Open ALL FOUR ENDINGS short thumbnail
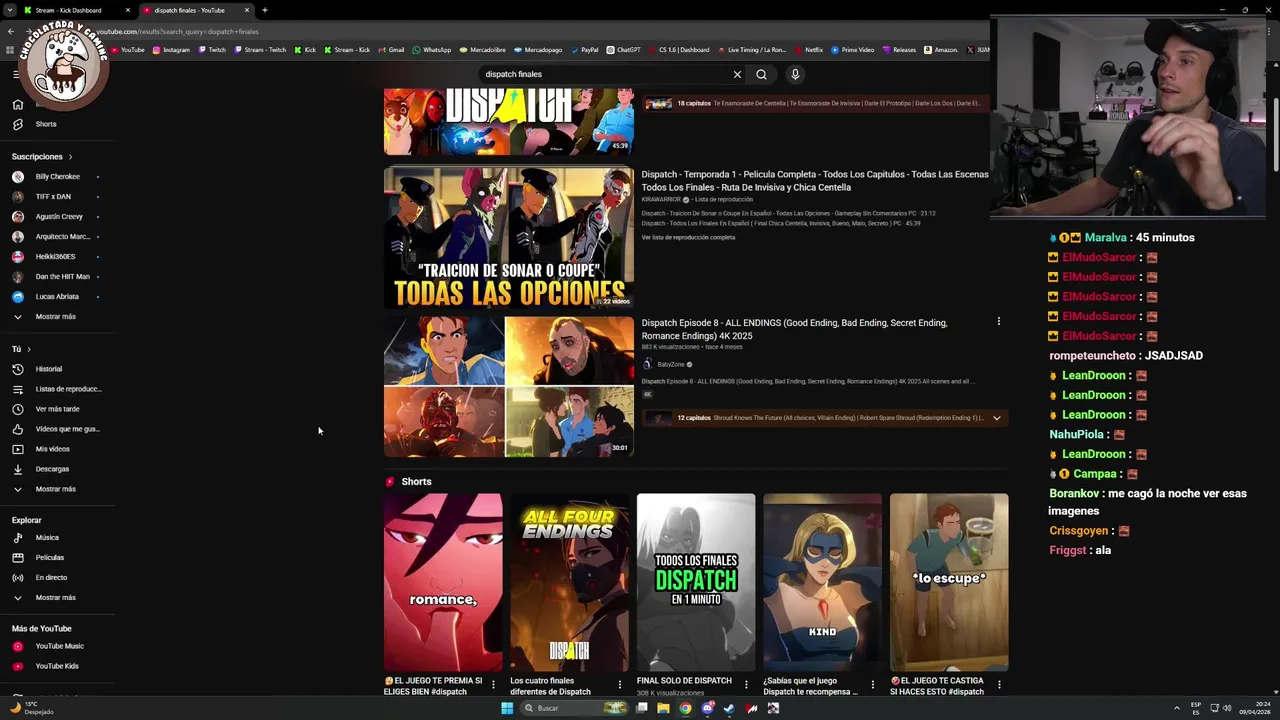 pos(569,582)
